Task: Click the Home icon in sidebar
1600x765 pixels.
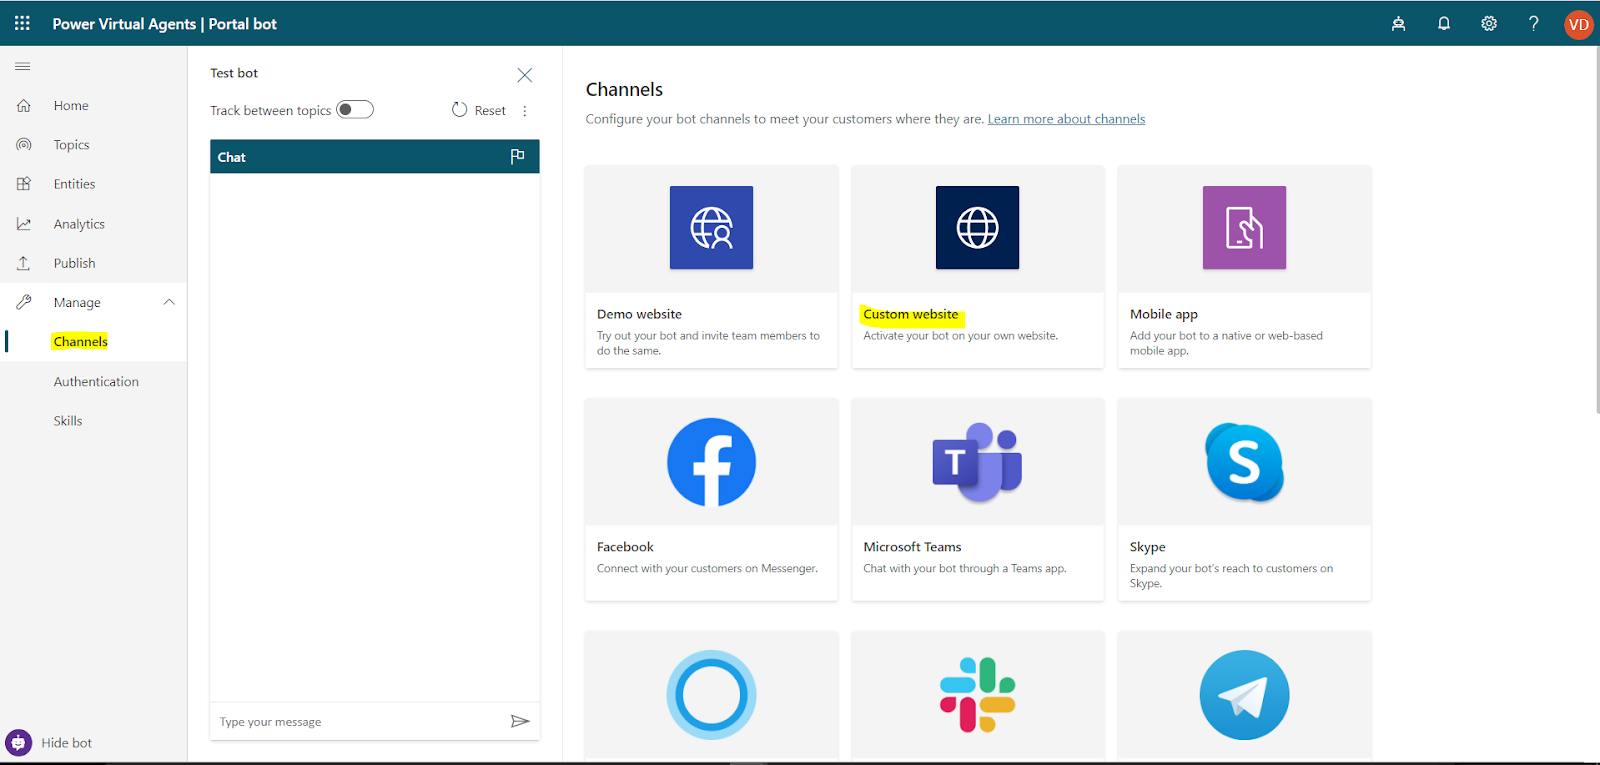Action: coord(24,105)
